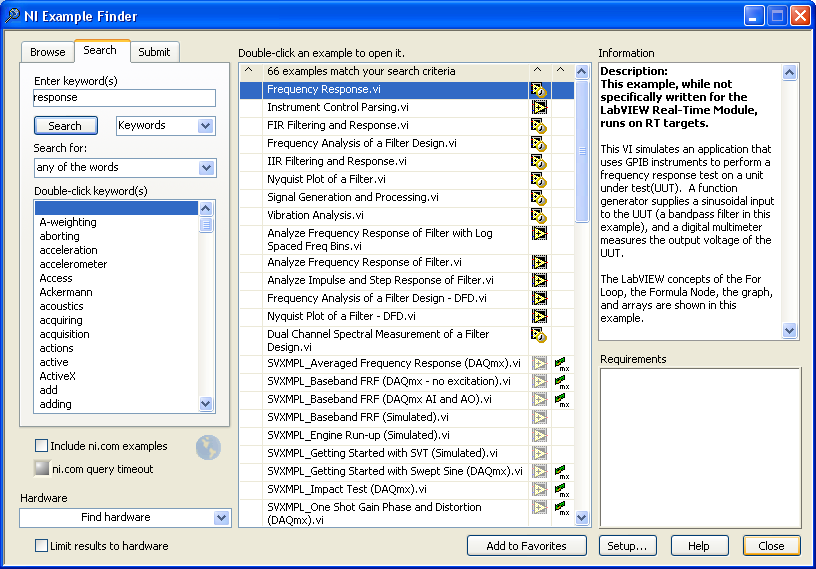
Task: Click sort arrow left of results header
Action: (x=249, y=70)
